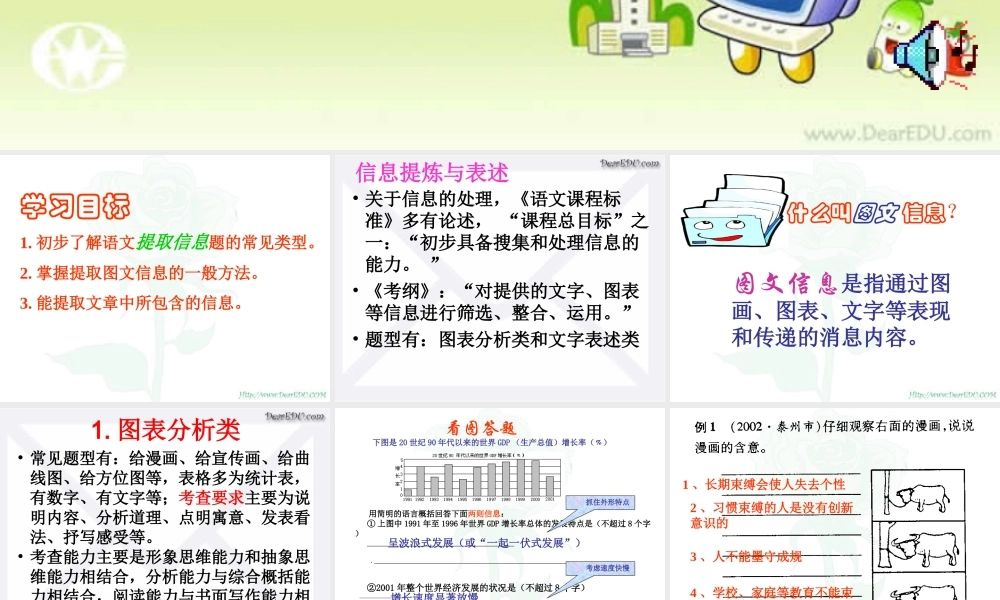
Task: Click the second cow cartoon panel
Action: click(x=917, y=546)
